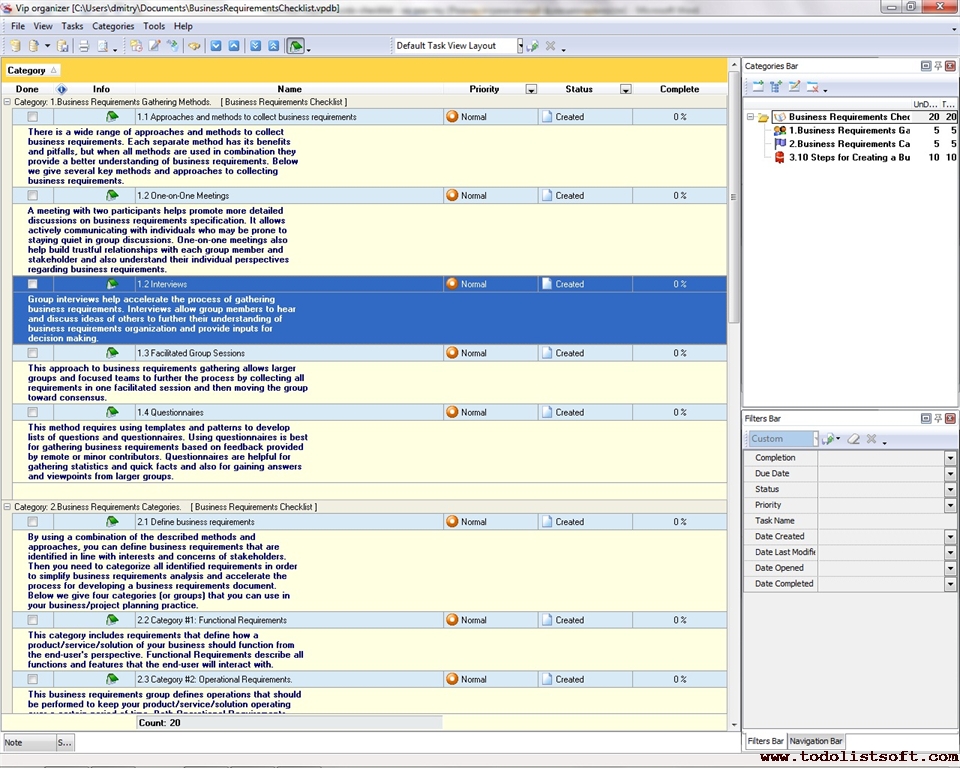Tick Done checkbox for 2.1 Define business requirements
Image resolution: width=960 pixels, height=768 pixels.
33,522
